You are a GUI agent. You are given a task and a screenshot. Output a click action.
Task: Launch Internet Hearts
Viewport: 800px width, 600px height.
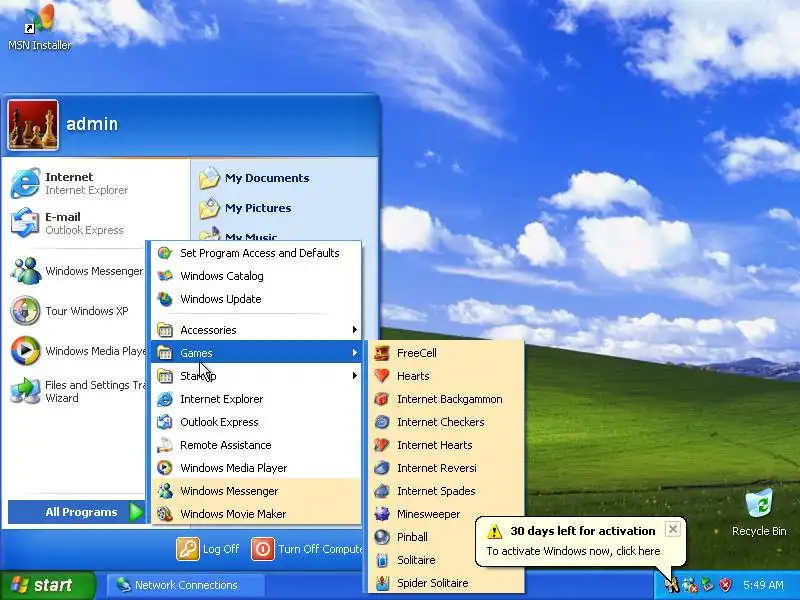tap(446, 445)
